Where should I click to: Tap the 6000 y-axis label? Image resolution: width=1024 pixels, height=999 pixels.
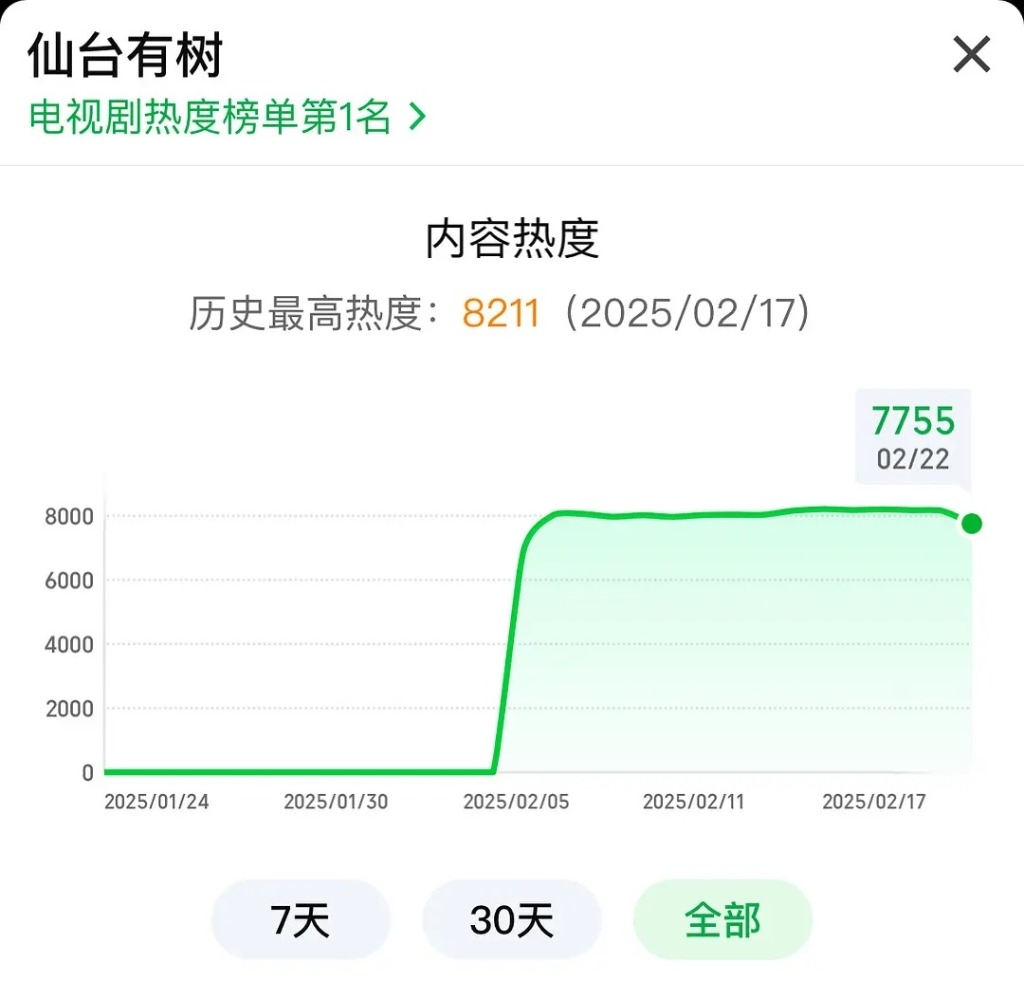(x=69, y=581)
